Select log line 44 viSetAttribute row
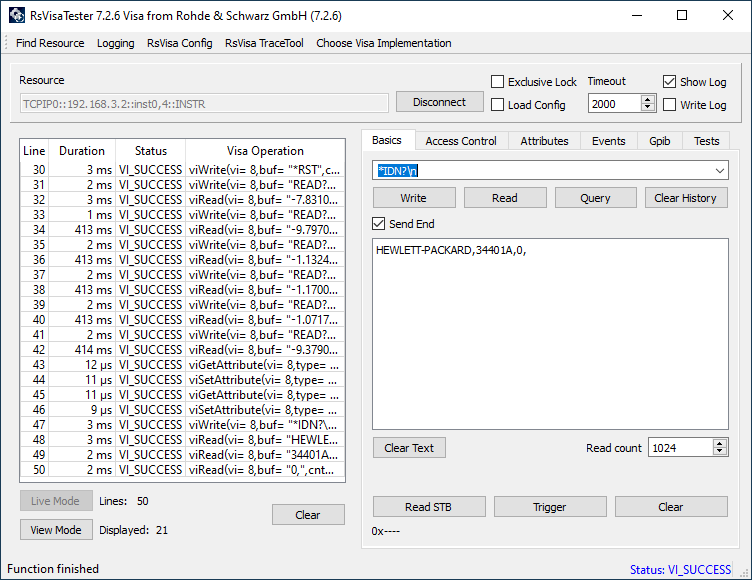Viewport: 752px width, 580px height. [182, 380]
